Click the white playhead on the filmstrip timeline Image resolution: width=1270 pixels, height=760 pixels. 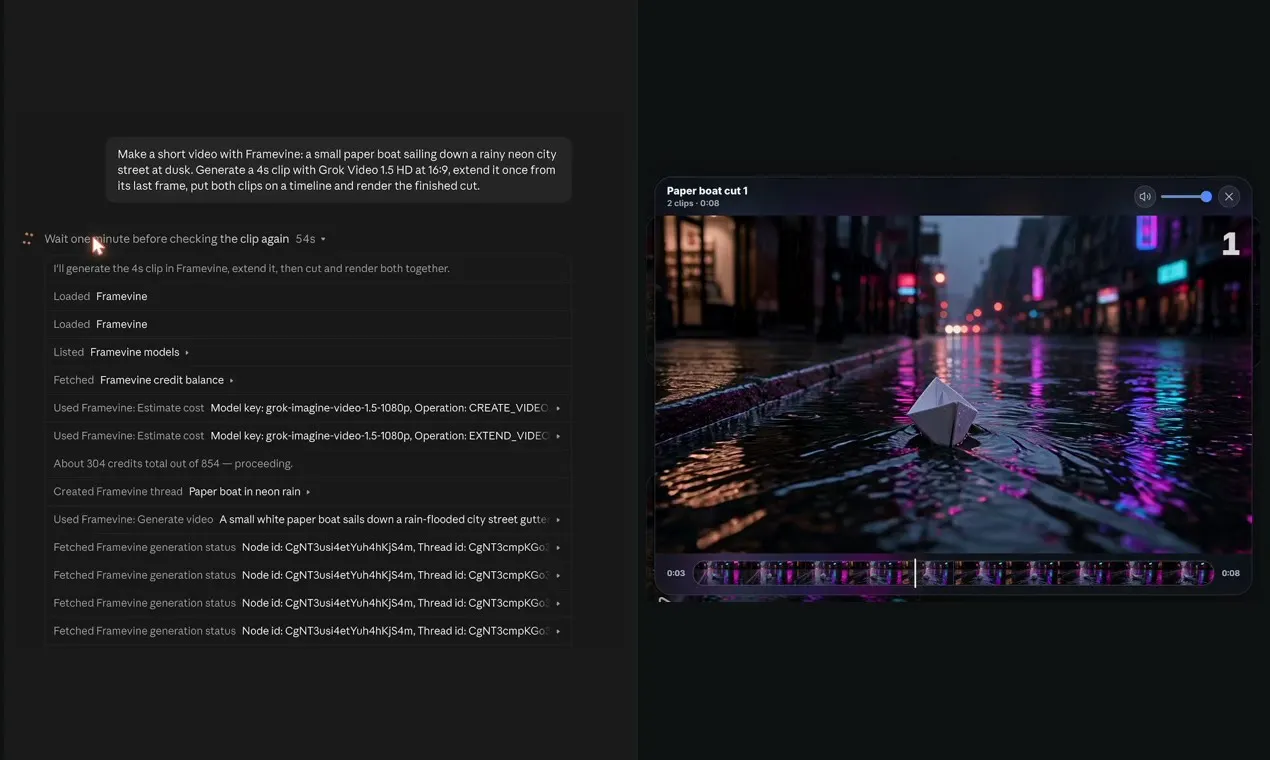point(915,573)
